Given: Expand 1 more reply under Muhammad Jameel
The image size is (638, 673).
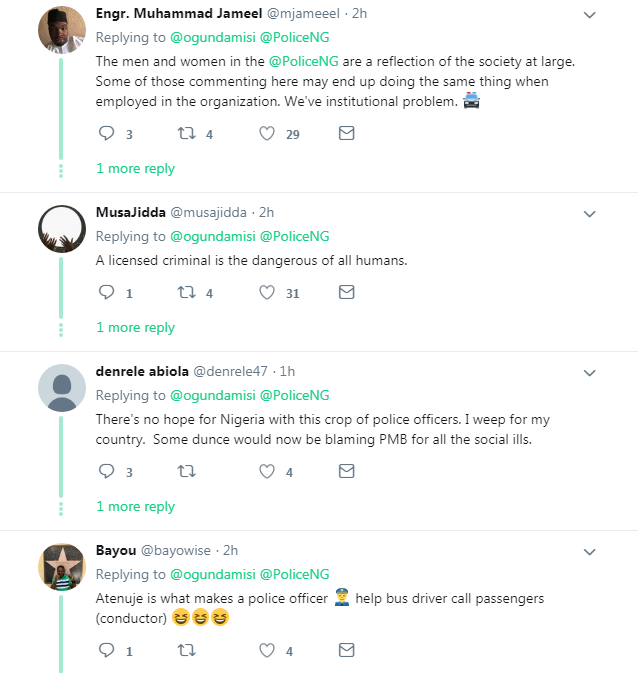Looking at the screenshot, I should click(135, 169).
